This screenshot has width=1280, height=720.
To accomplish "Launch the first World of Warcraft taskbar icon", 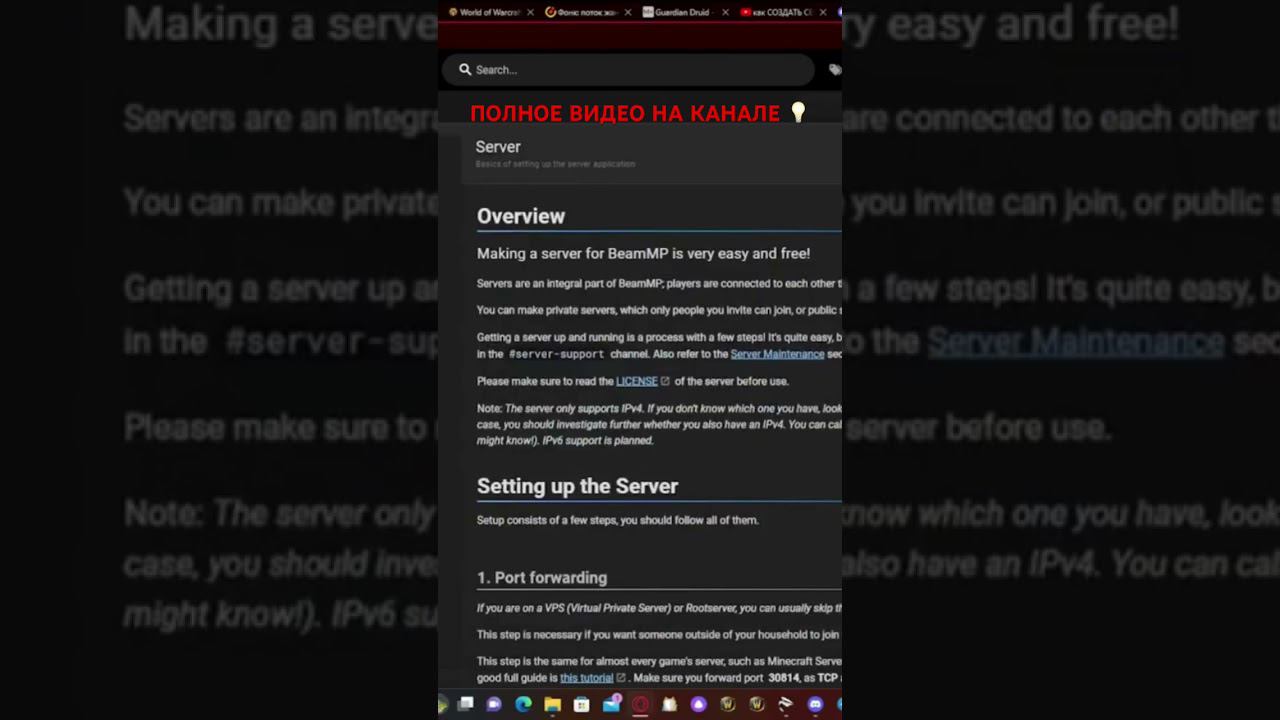I will click(x=728, y=704).
